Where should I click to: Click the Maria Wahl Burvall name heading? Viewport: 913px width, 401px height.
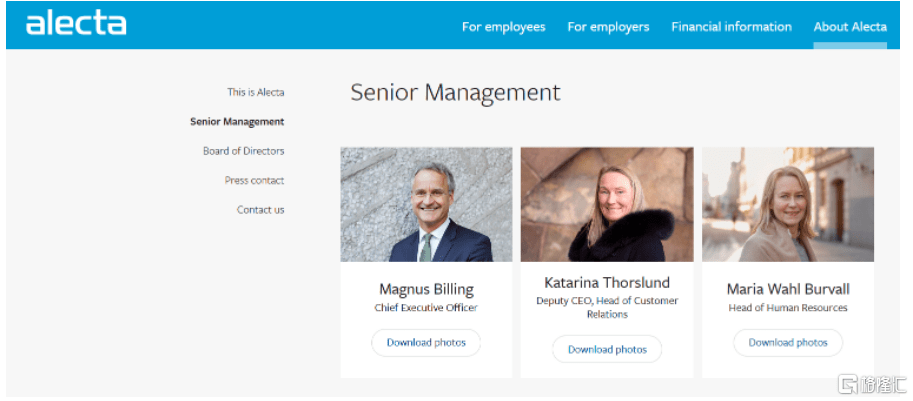point(788,290)
